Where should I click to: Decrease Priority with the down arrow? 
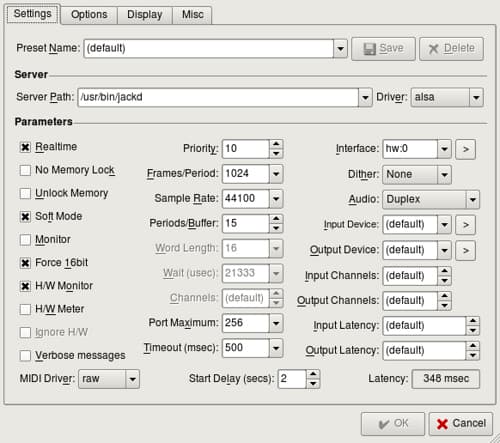[276, 154]
